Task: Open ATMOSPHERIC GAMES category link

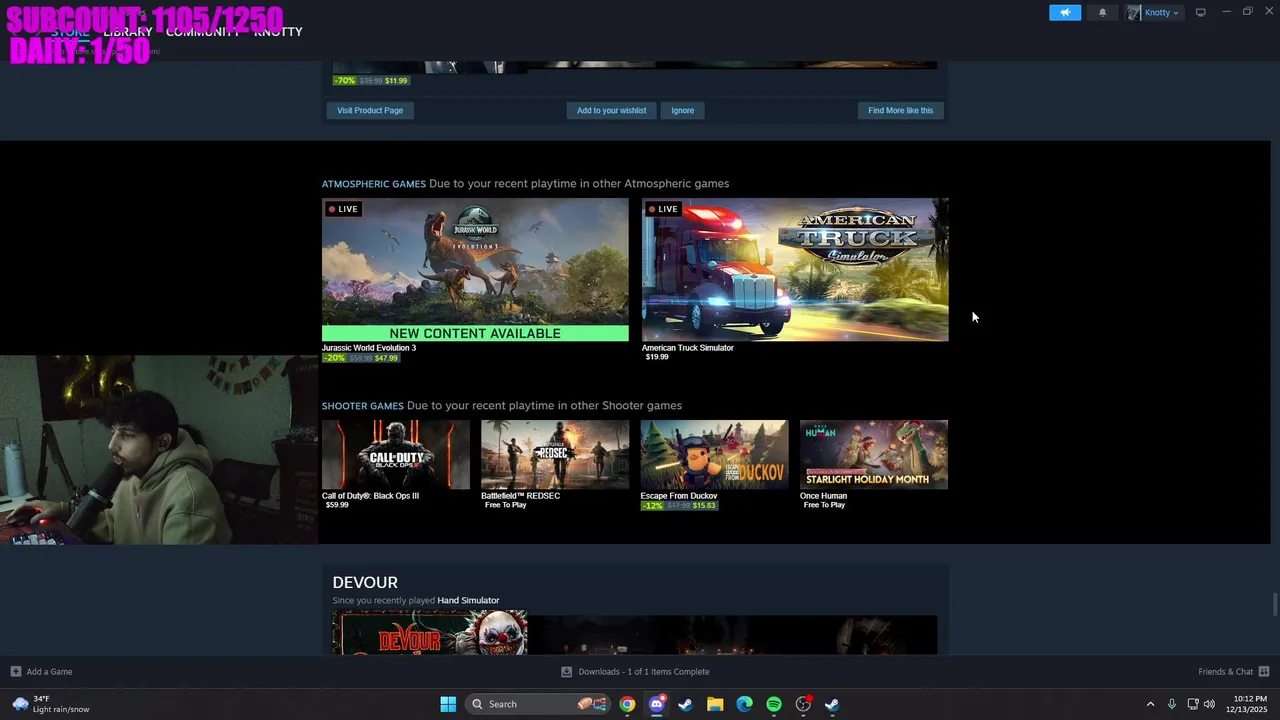Action: coord(374,184)
